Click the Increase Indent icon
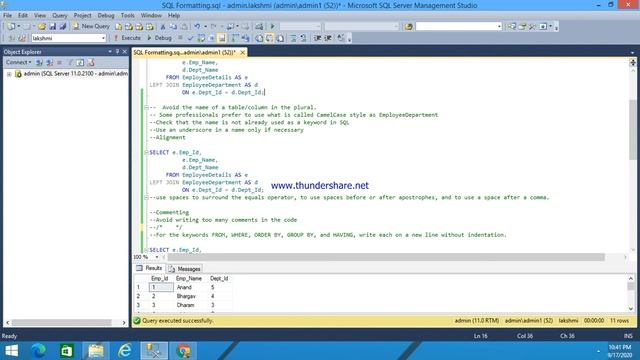This screenshot has width=640, height=360. [328, 38]
